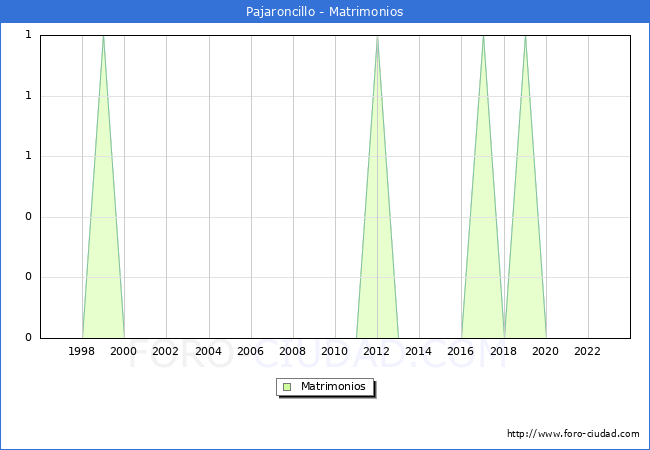The image size is (650, 450).
Task: Select the 2019 peak tip in chart
Action: [x=525, y=37]
